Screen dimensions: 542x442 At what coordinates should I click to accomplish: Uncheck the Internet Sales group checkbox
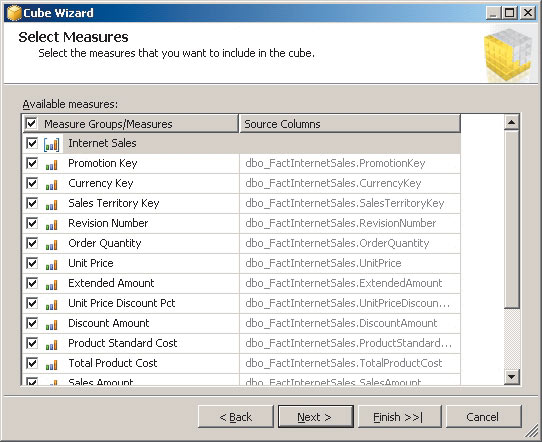(x=32, y=143)
